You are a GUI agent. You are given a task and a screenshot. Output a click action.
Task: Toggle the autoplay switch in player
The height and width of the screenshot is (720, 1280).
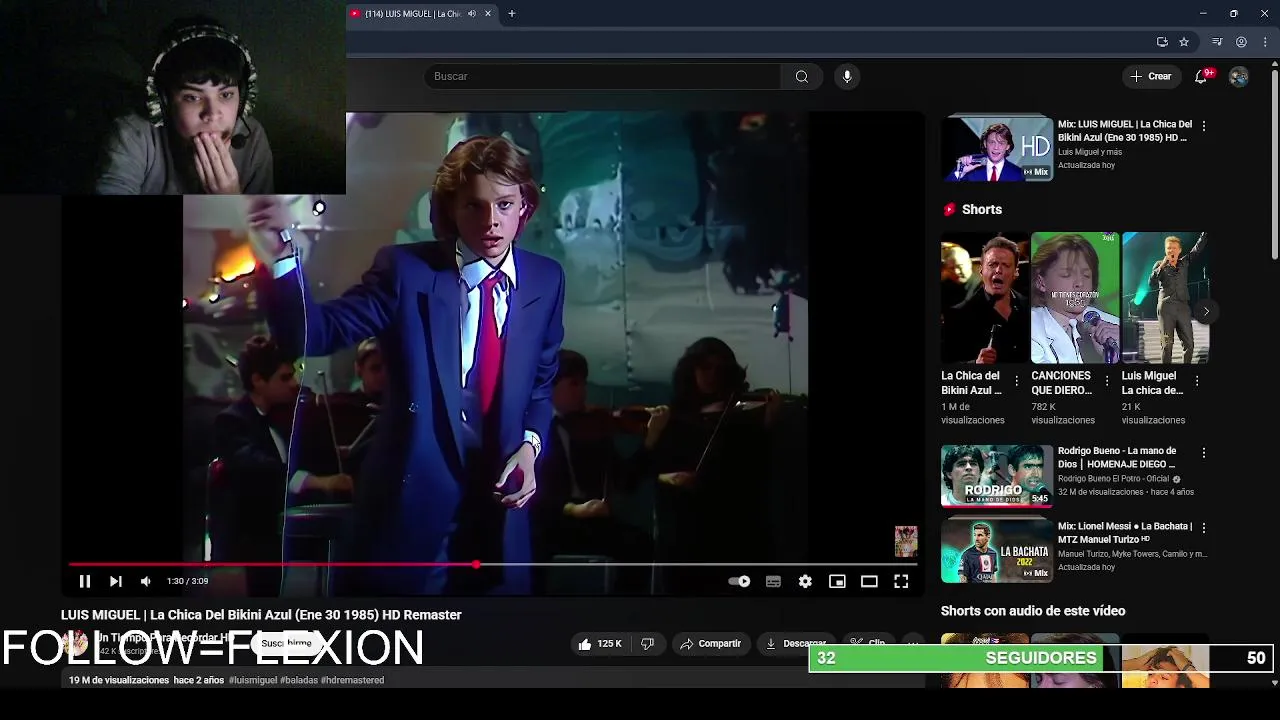click(739, 581)
